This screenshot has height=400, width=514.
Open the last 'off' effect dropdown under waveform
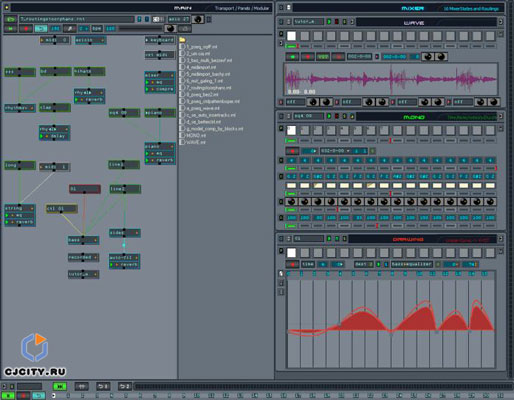coord(463,102)
